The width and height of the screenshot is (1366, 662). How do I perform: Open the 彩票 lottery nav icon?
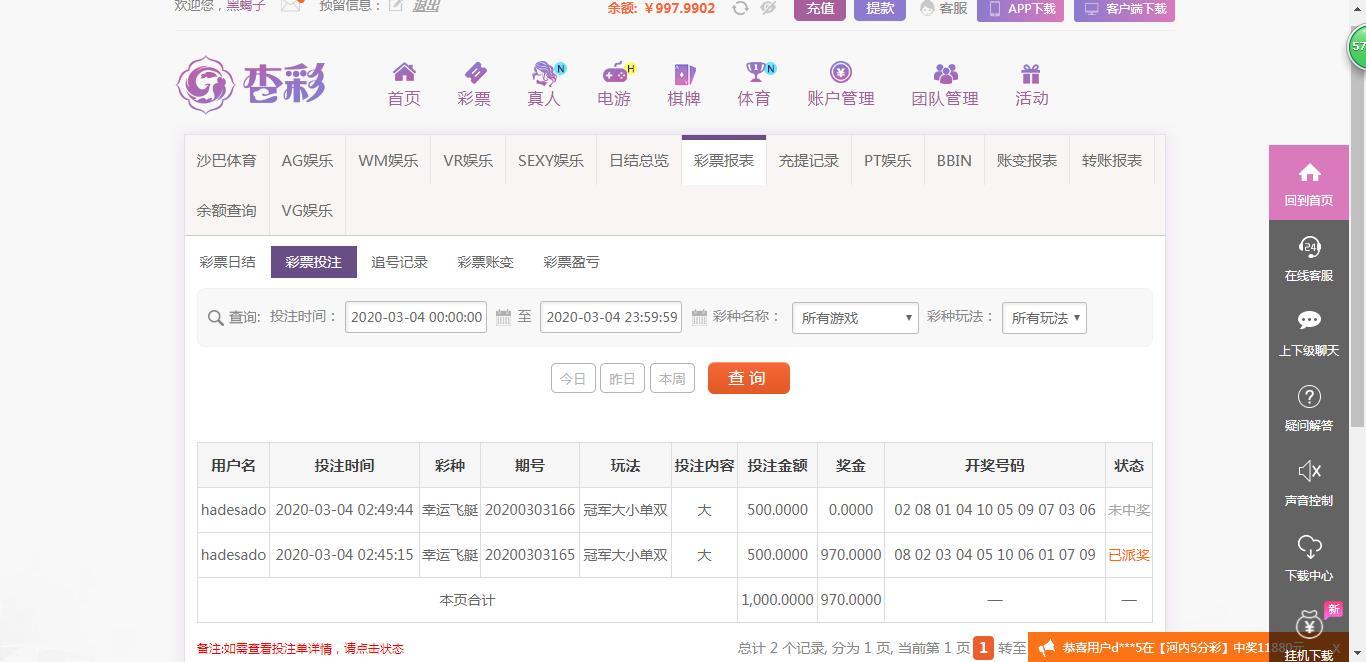(x=474, y=72)
